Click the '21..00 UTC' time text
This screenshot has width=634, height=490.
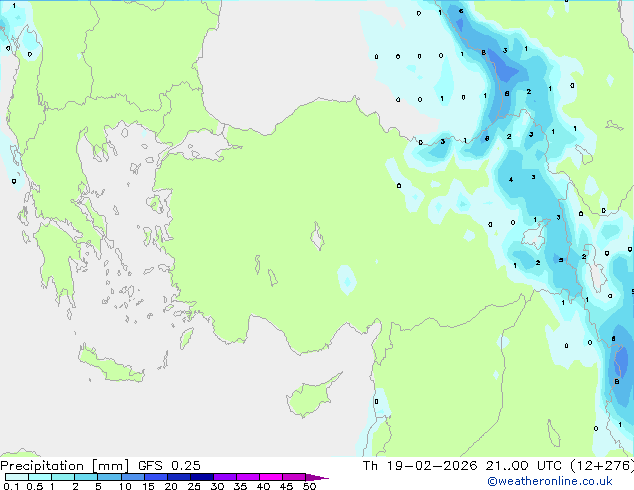point(524,466)
